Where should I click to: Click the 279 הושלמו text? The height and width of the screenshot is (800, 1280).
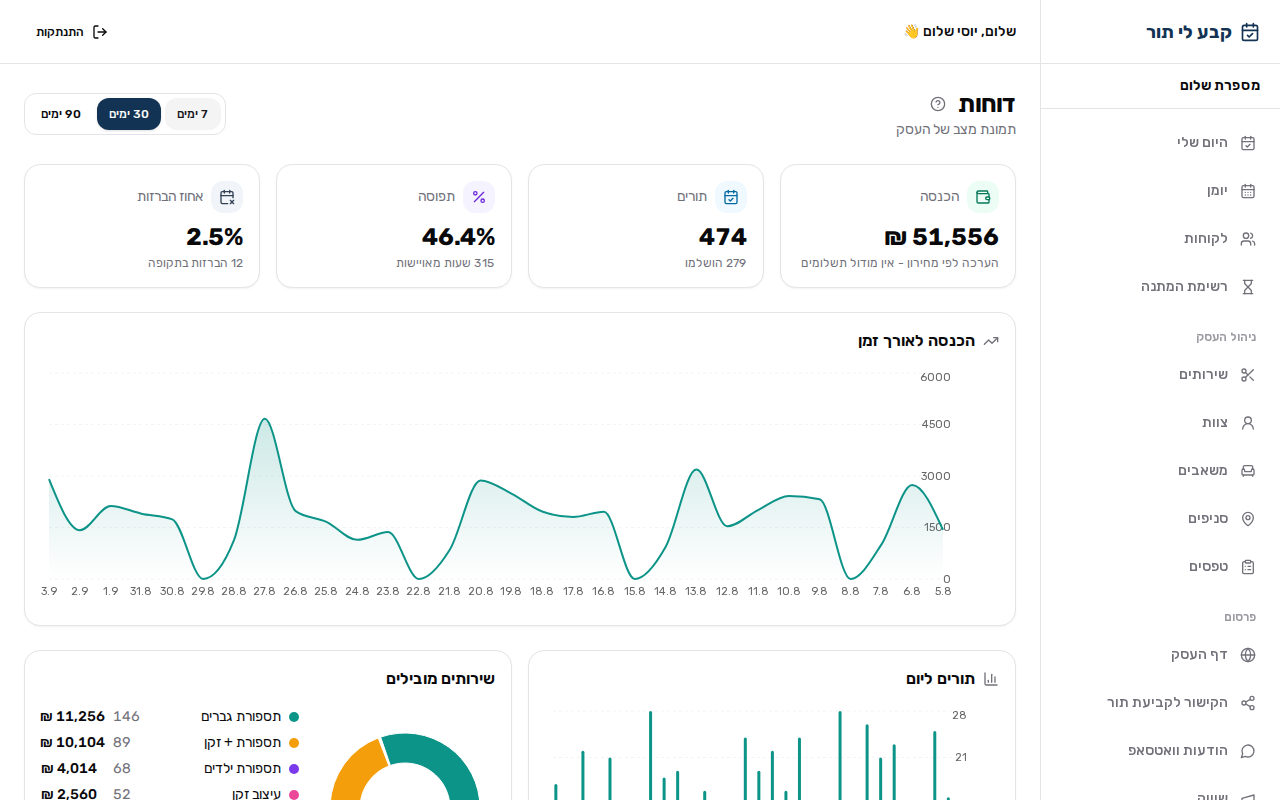click(x=716, y=263)
